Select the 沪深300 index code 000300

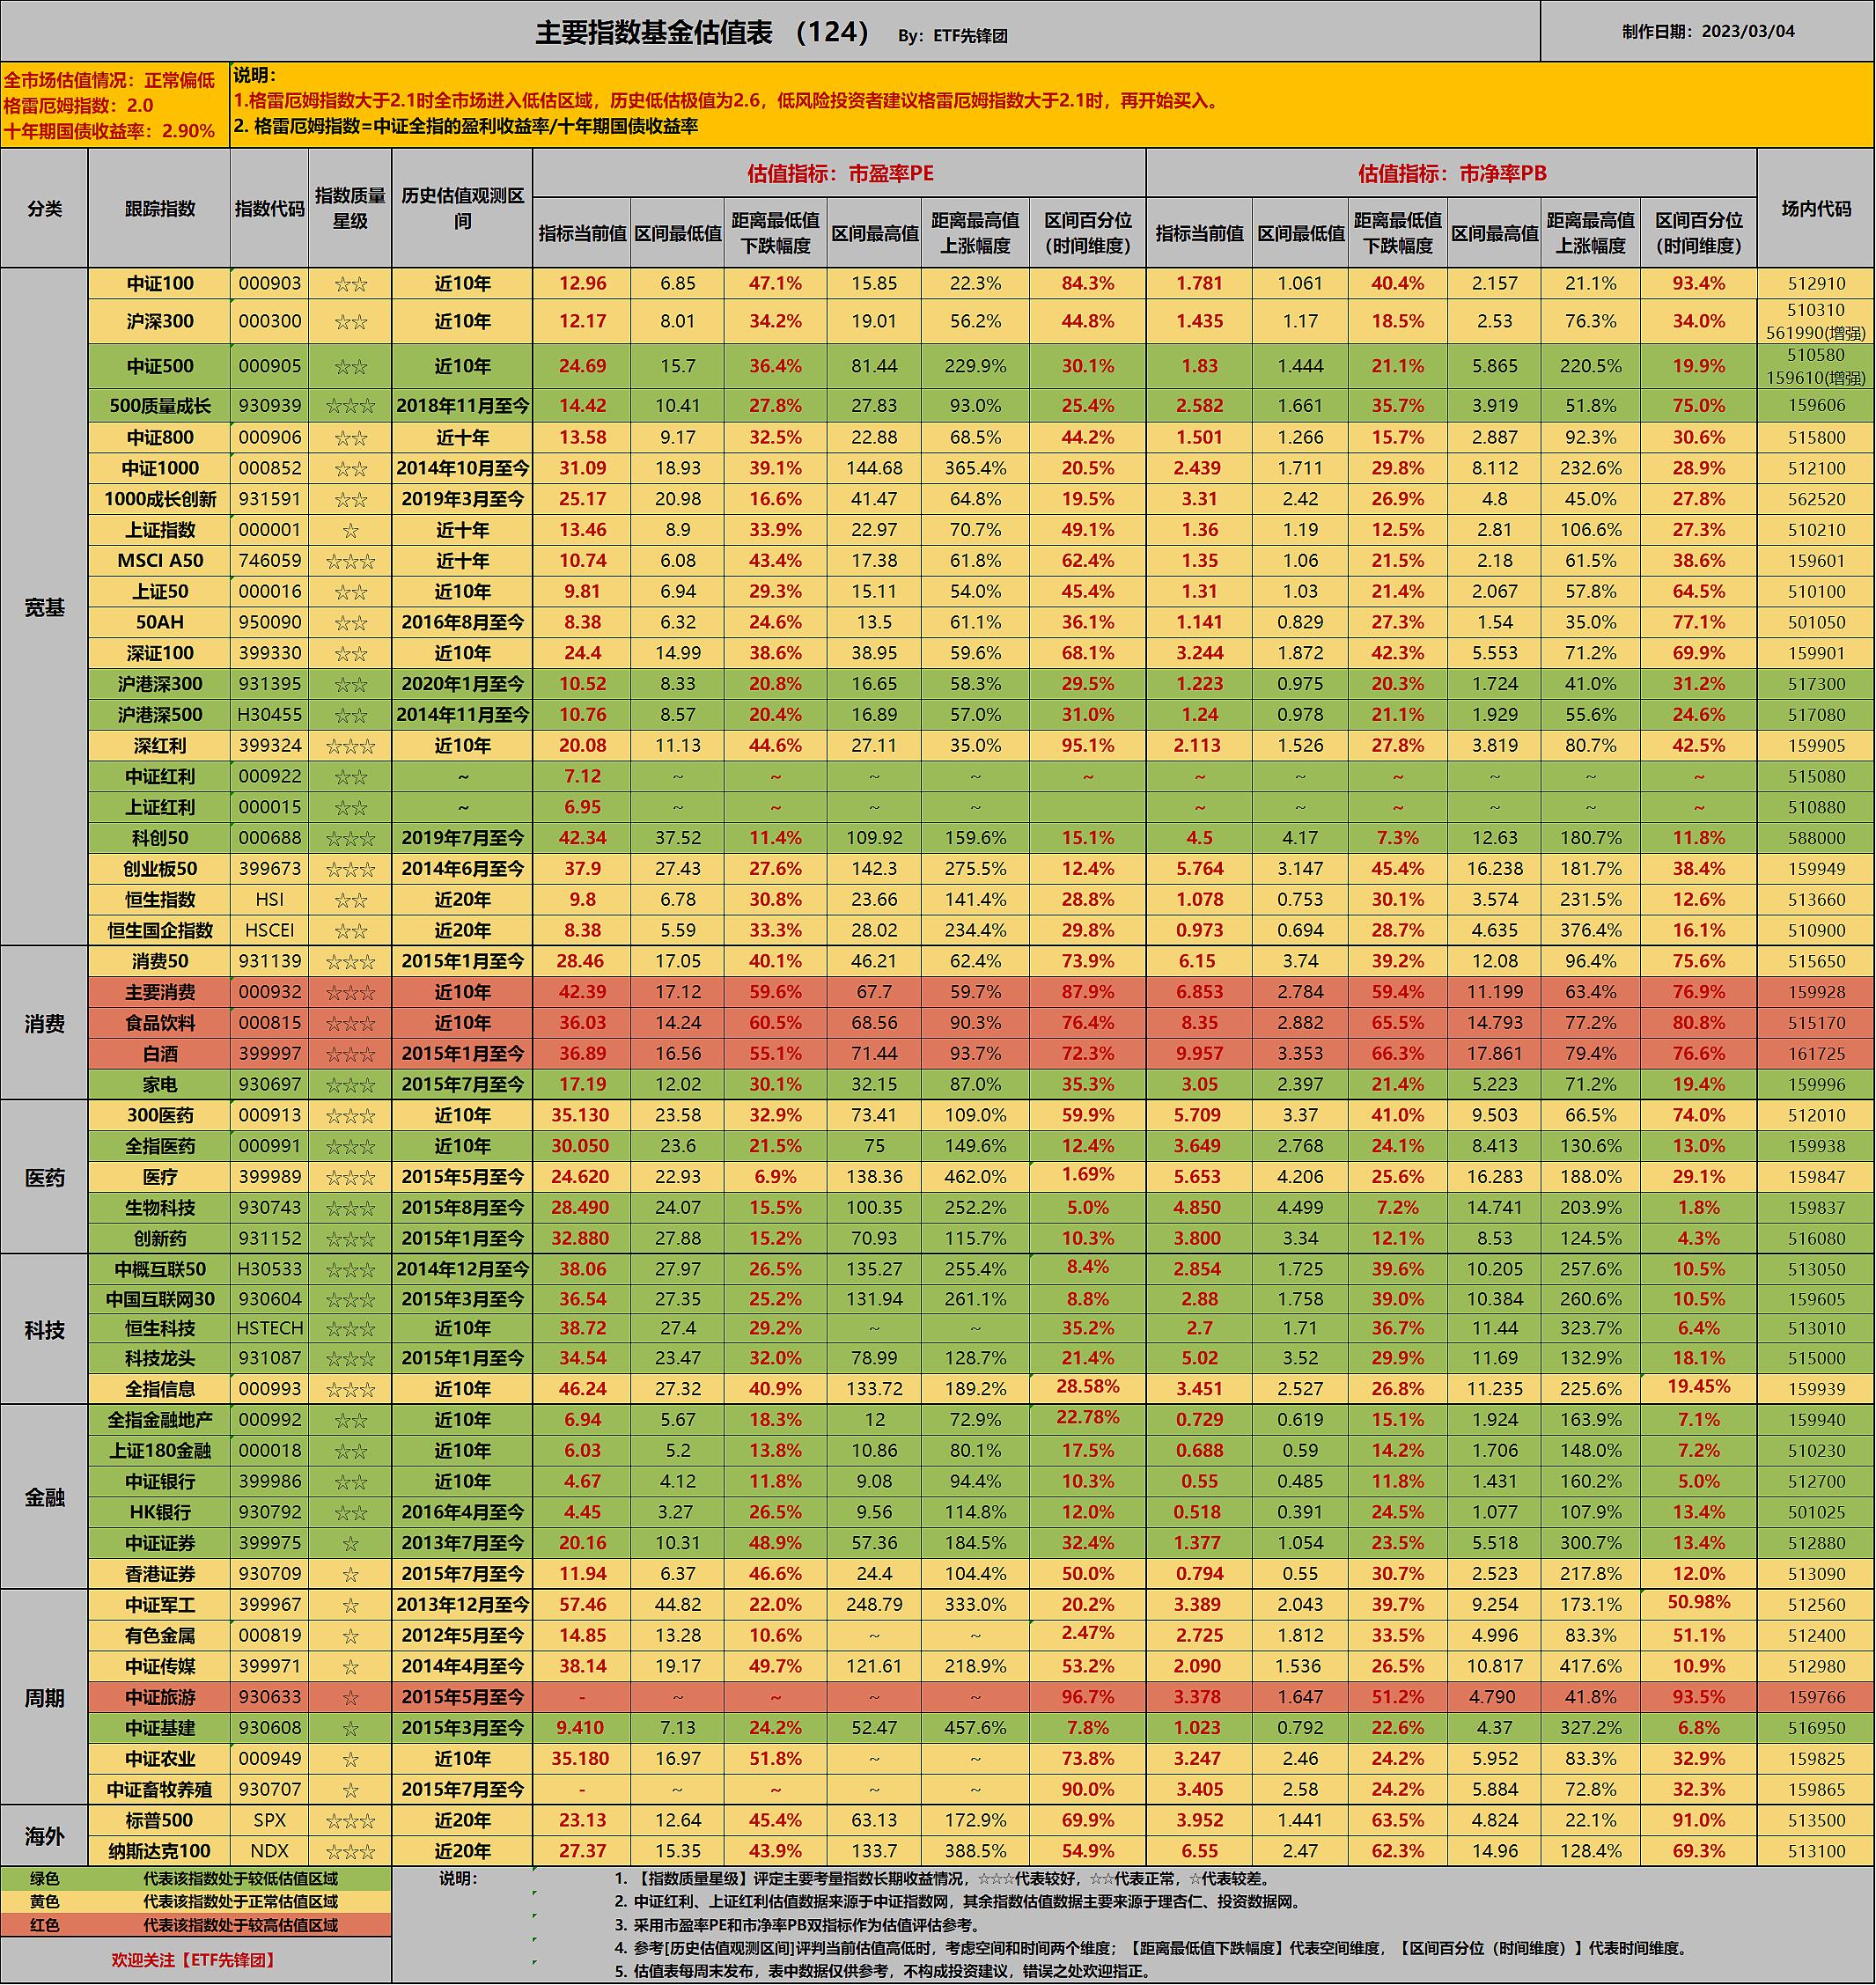coord(269,321)
